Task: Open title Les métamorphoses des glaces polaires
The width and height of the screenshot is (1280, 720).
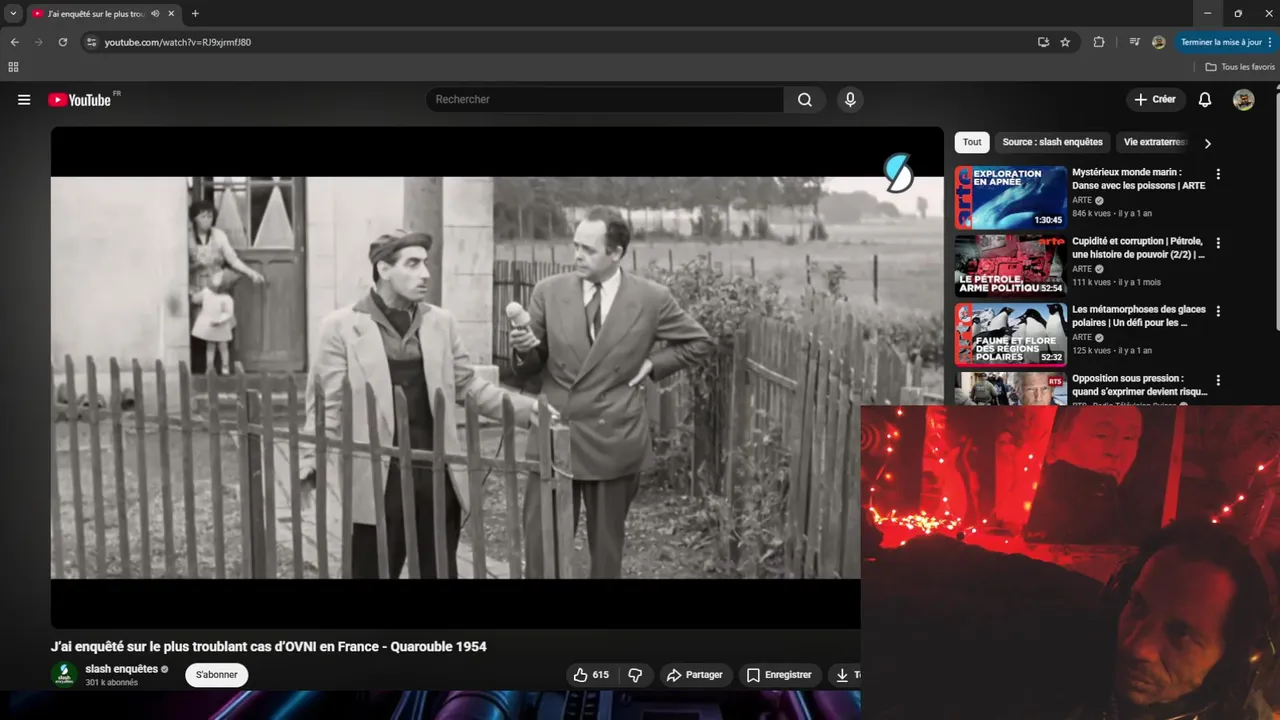Action: pyautogui.click(x=1138, y=316)
